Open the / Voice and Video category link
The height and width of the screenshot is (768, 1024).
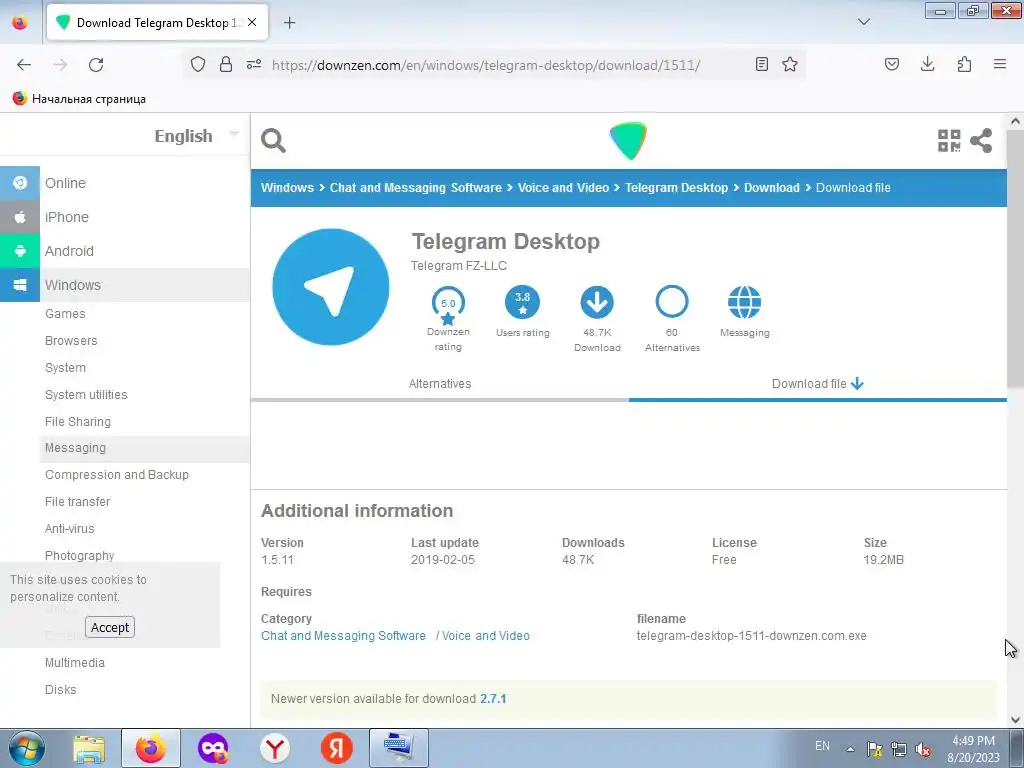pyautogui.click(x=483, y=635)
